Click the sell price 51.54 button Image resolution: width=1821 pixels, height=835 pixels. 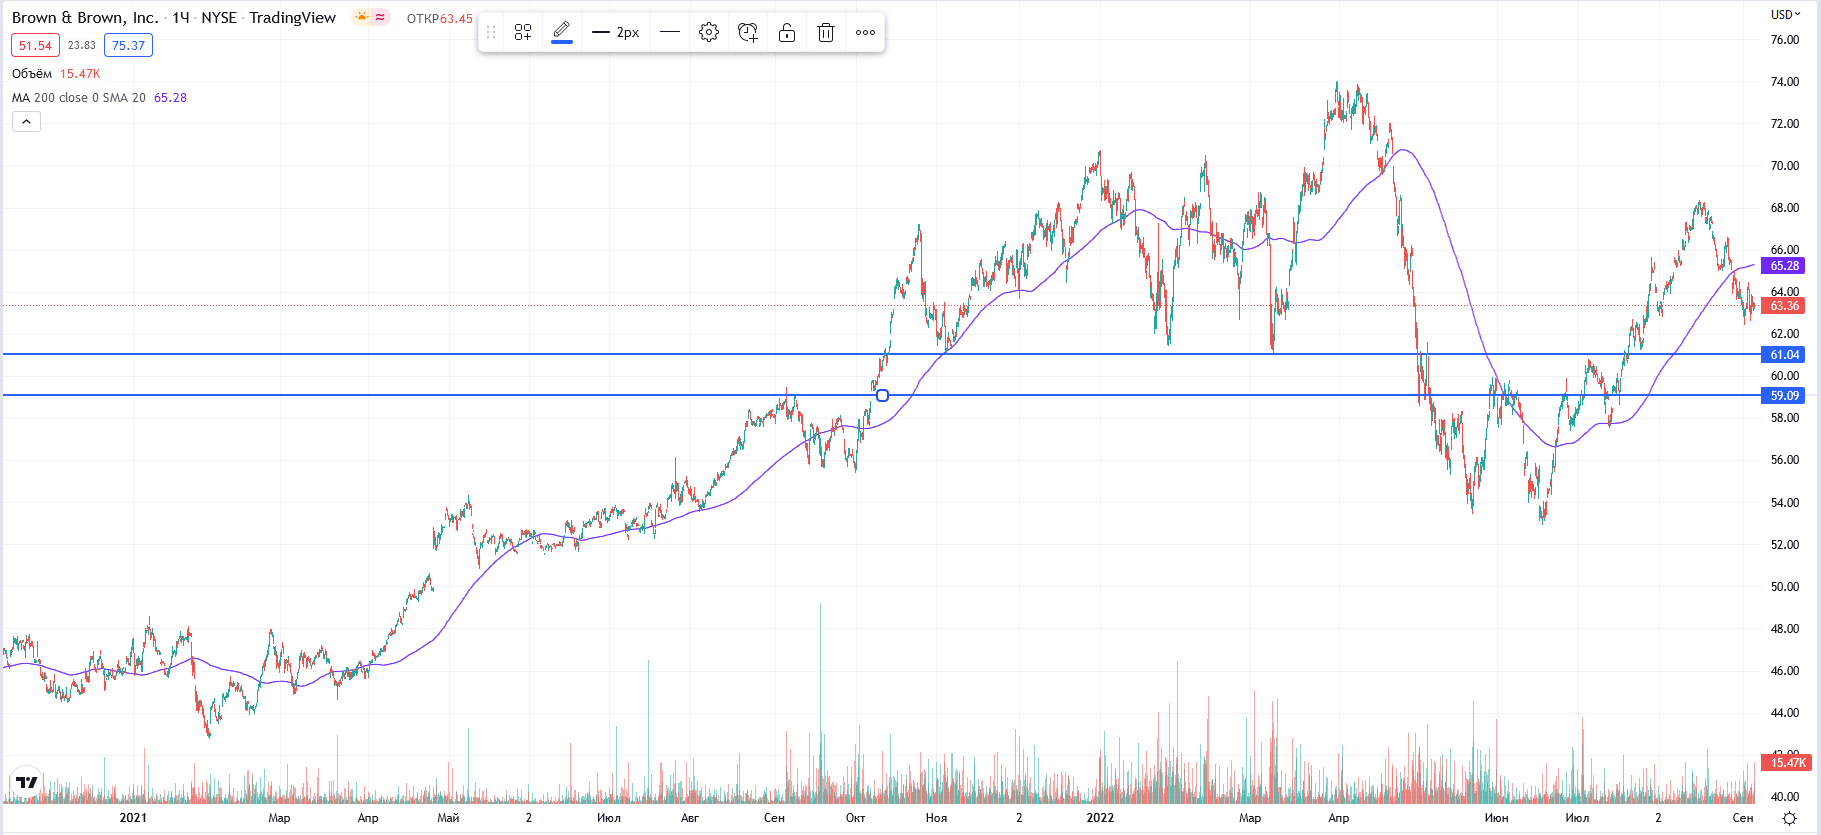click(35, 45)
